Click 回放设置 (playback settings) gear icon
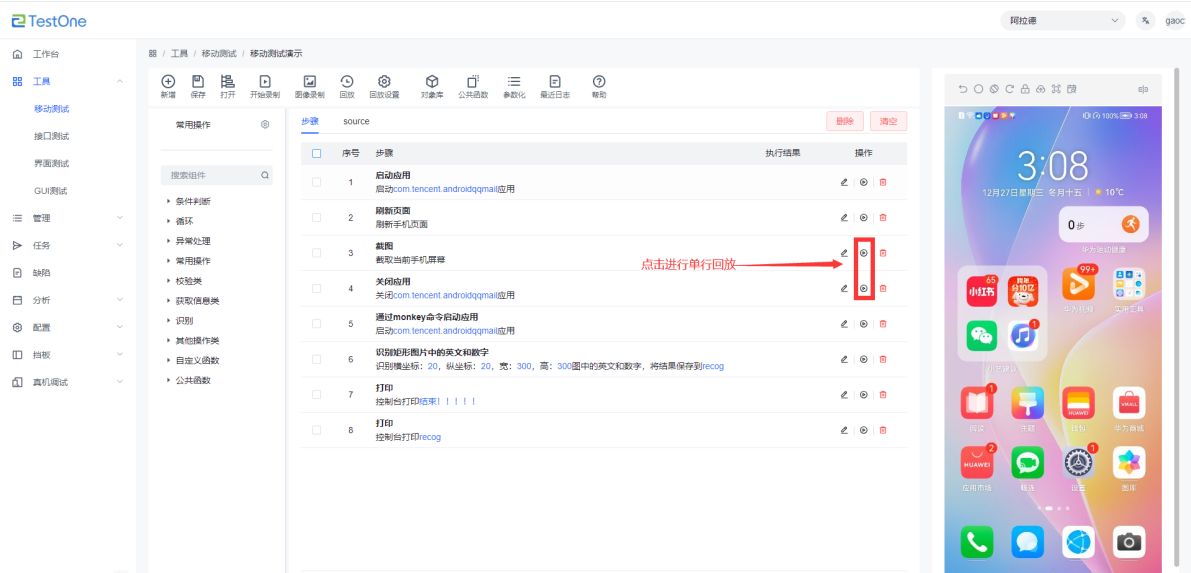 (x=384, y=86)
